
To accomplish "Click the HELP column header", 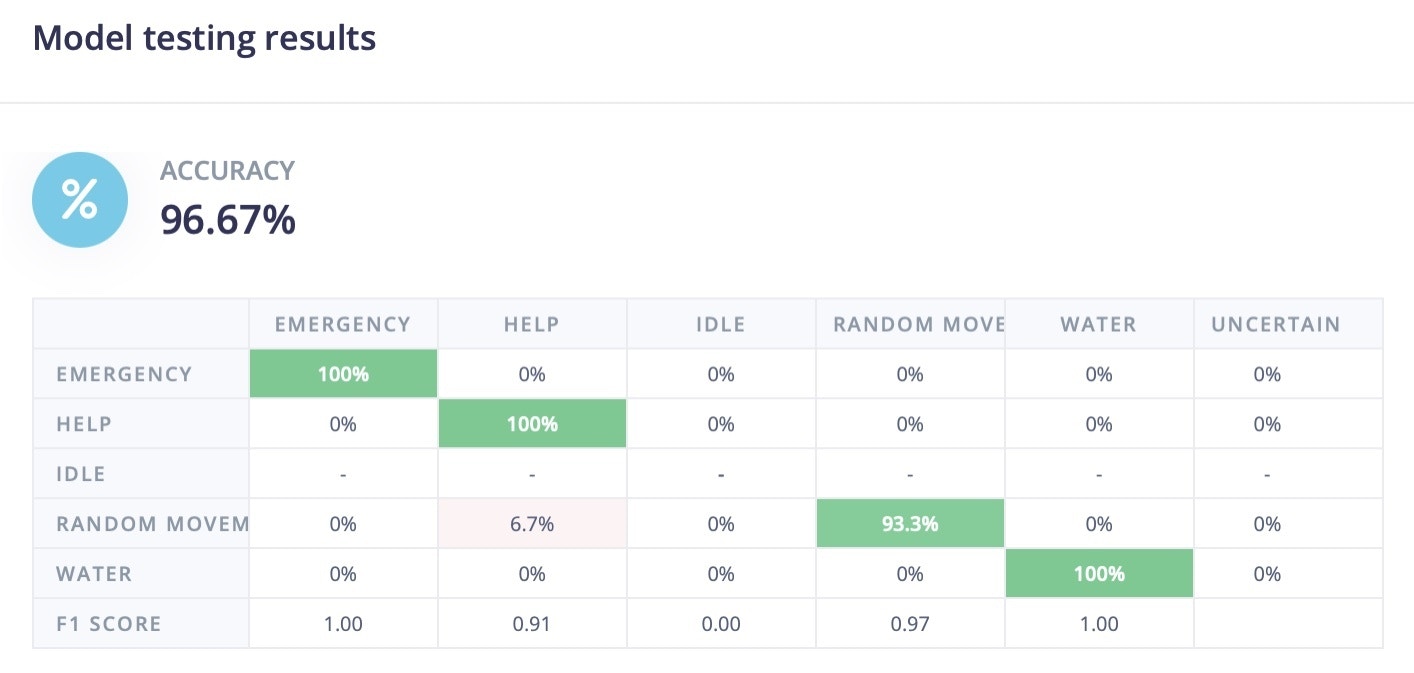I will pos(532,324).
